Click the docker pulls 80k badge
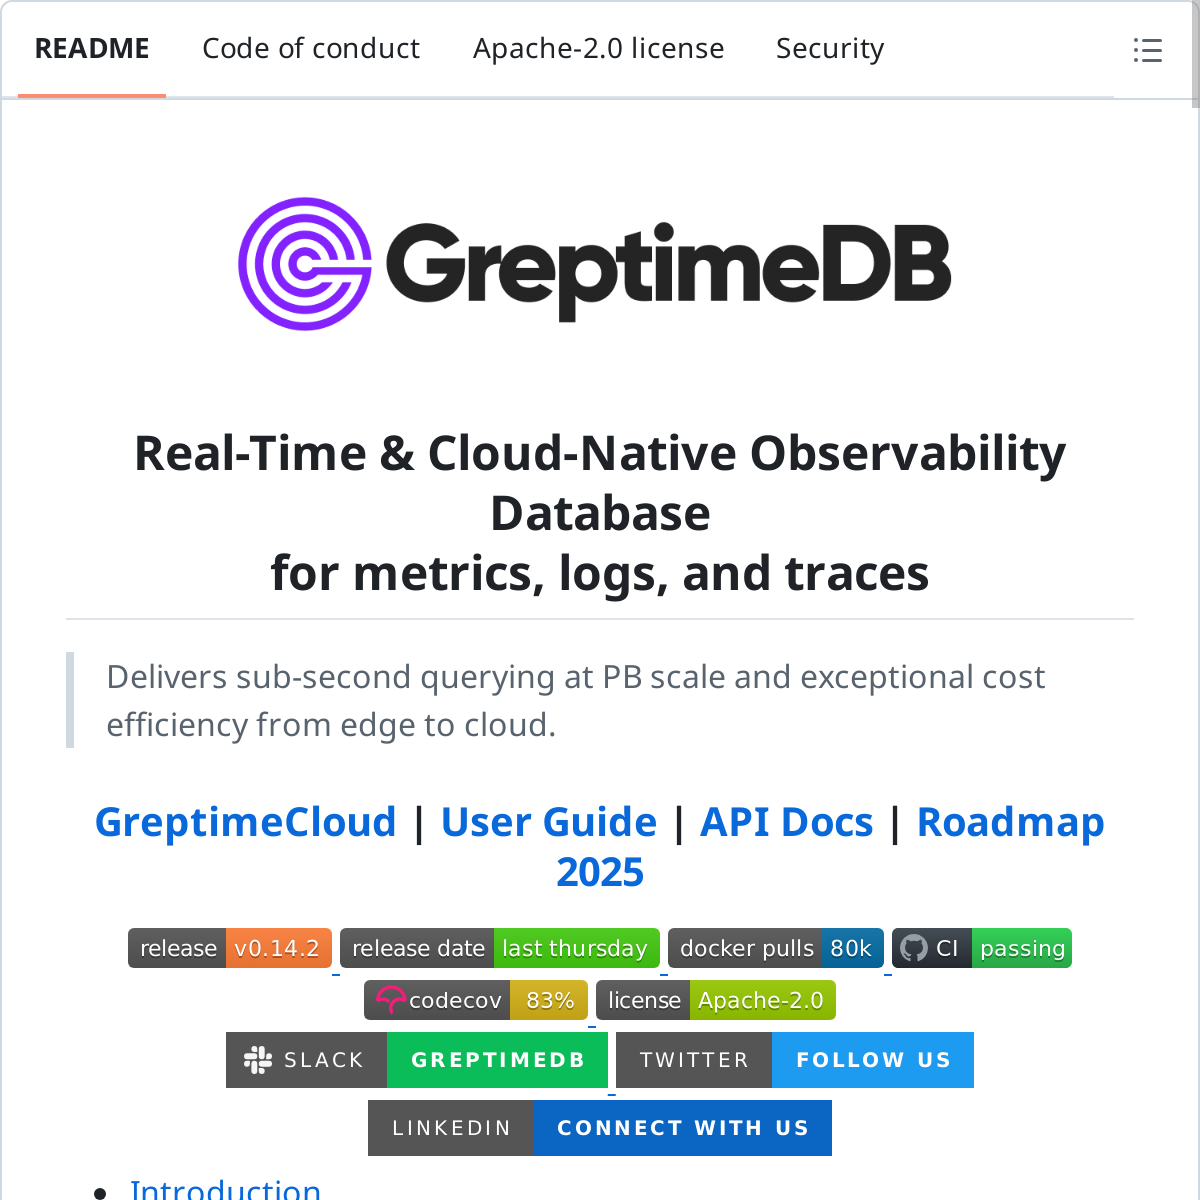The width and height of the screenshot is (1200, 1200). pyautogui.click(x=775, y=948)
